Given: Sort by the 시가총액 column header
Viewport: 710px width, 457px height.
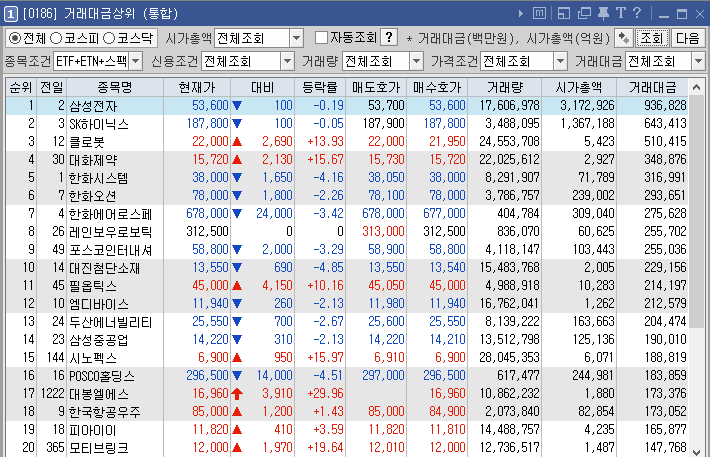Looking at the screenshot, I should (x=579, y=87).
